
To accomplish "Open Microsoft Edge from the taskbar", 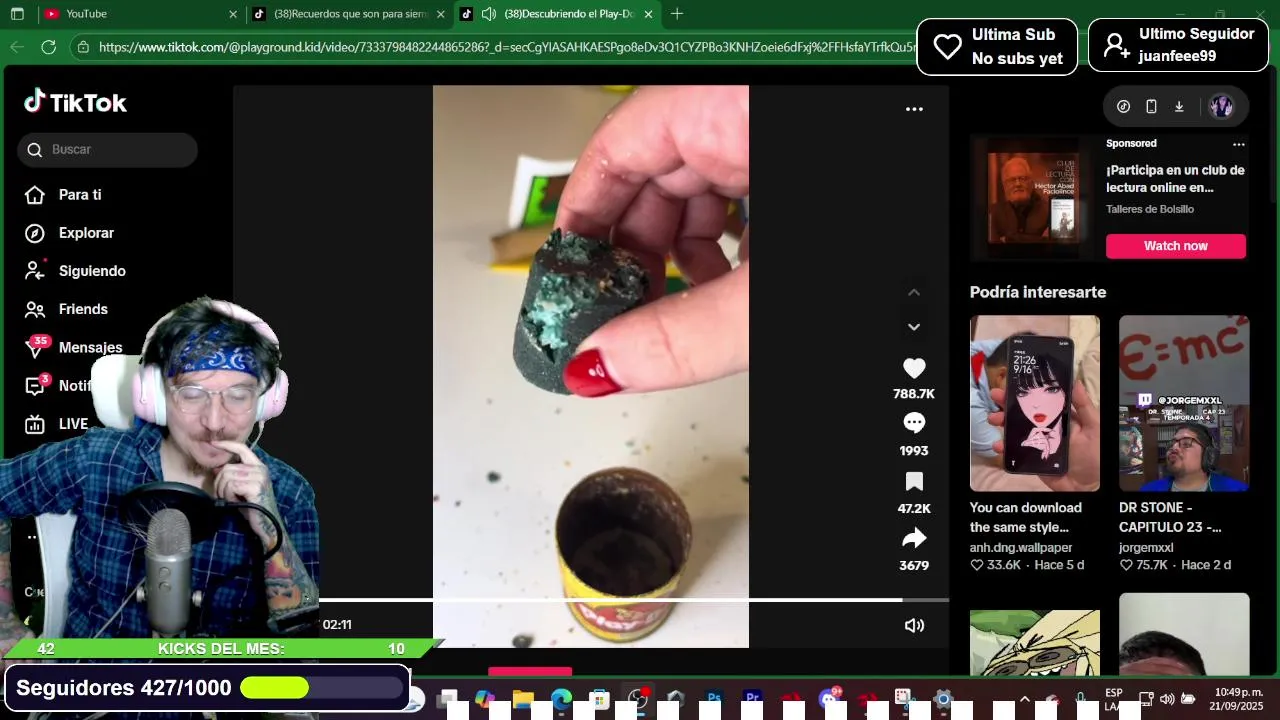I will click(x=561, y=699).
